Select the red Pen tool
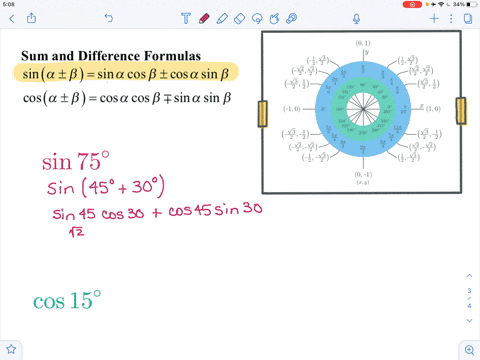Image resolution: width=480 pixels, height=360 pixels. click(204, 18)
